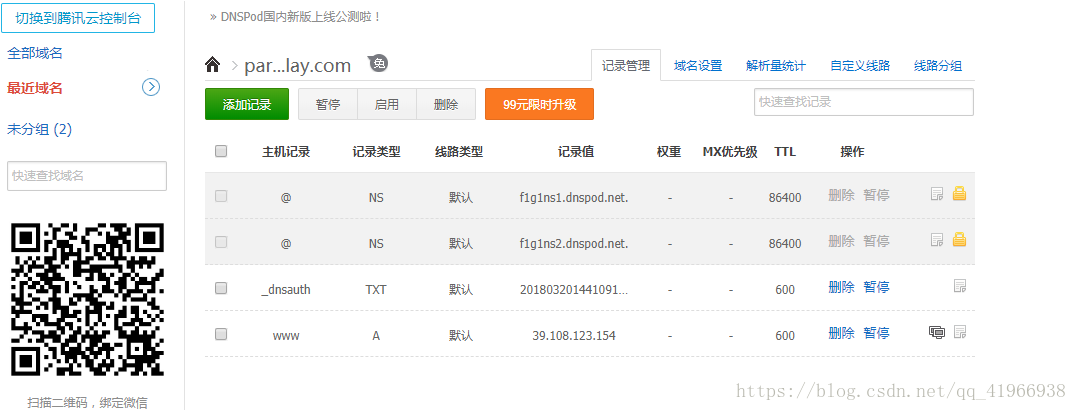Screen dimensions: 1077x410
Task: Switch to 记录管理 tab
Action: [x=626, y=65]
